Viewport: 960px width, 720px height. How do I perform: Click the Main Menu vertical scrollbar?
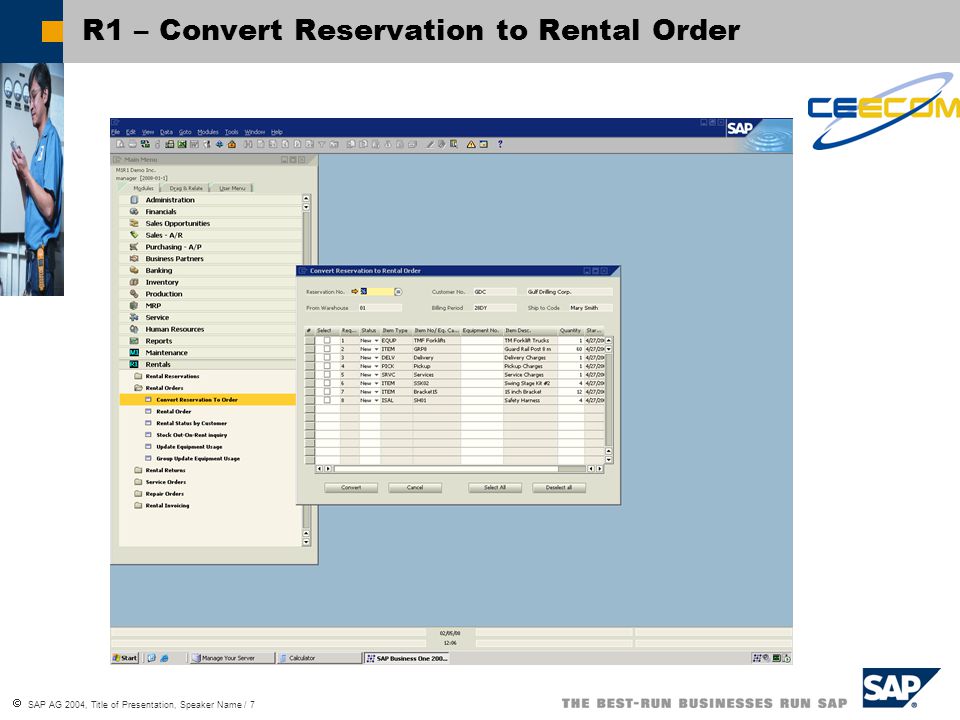pos(306,370)
